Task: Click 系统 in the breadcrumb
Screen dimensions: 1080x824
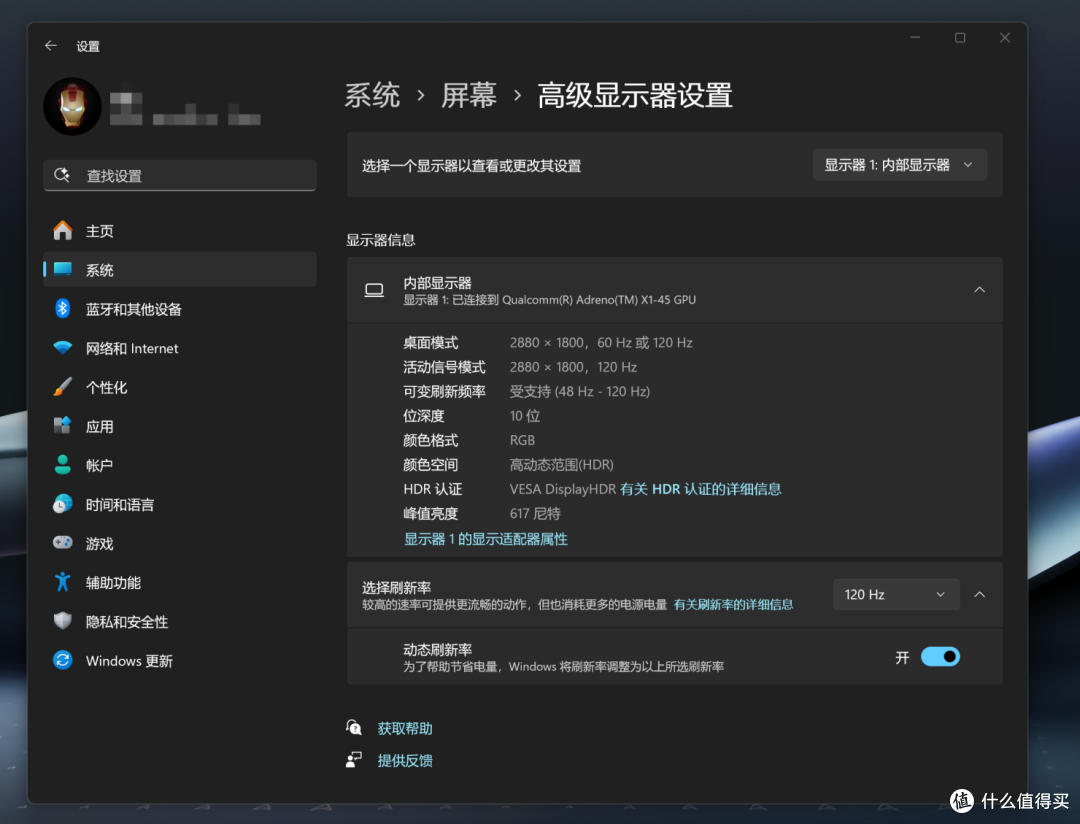Action: (372, 95)
